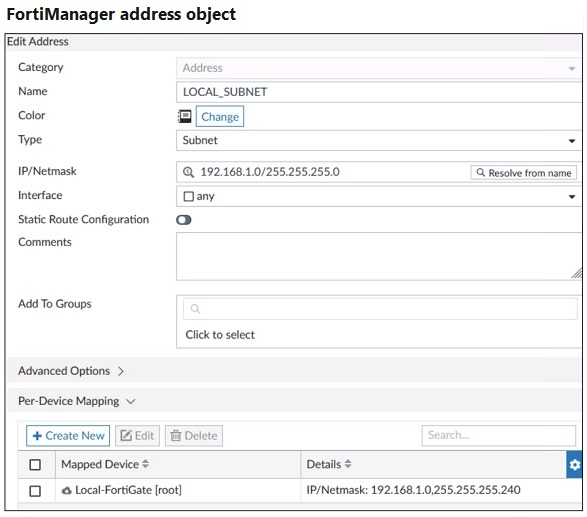Open the Interface dropdown showing any
The height and width of the screenshot is (517, 587).
[x=378, y=196]
